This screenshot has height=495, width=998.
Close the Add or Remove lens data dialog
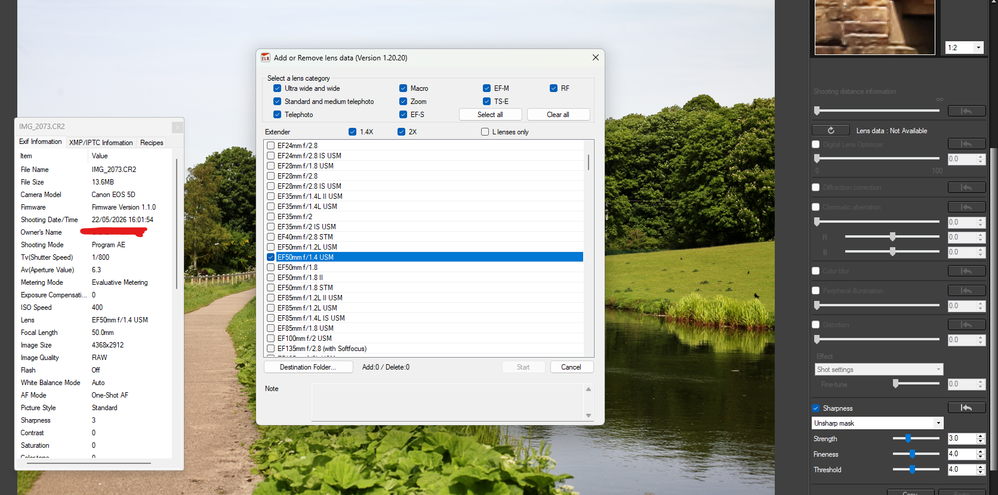pos(595,57)
